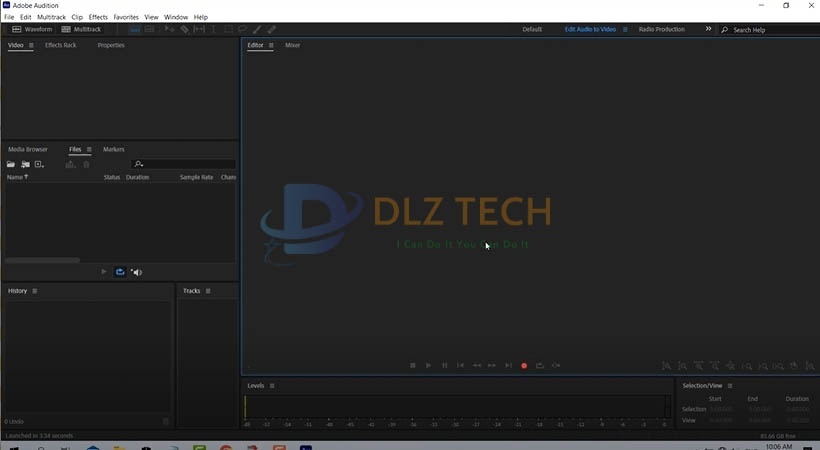This screenshot has height=450, width=820.
Task: Open the Editor panel hamburger menu
Action: (271, 46)
